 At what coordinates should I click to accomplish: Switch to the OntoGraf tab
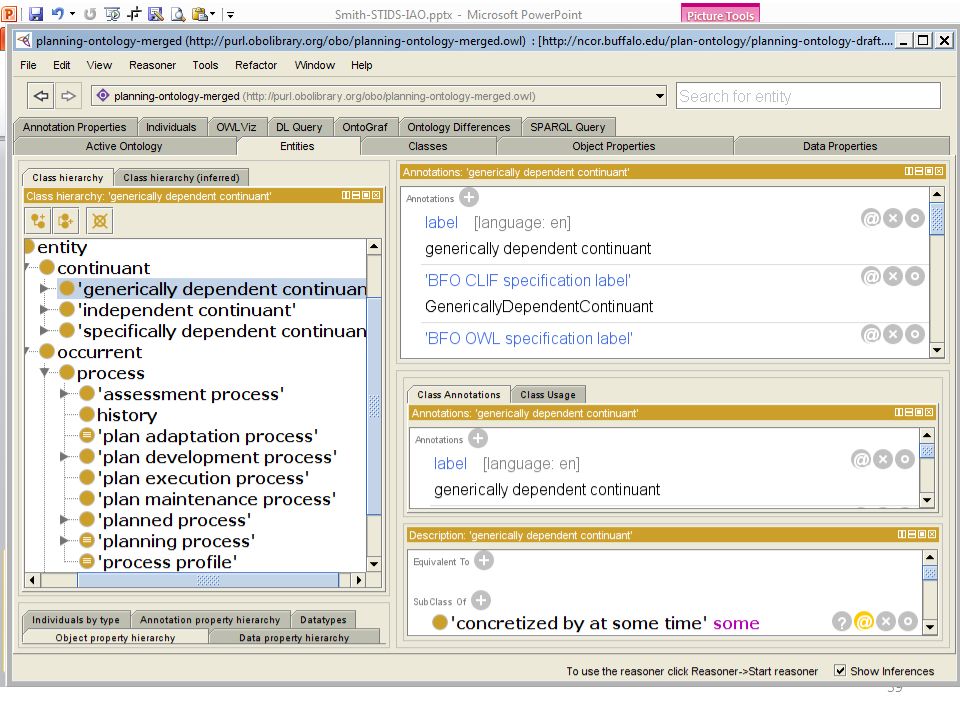(x=365, y=127)
